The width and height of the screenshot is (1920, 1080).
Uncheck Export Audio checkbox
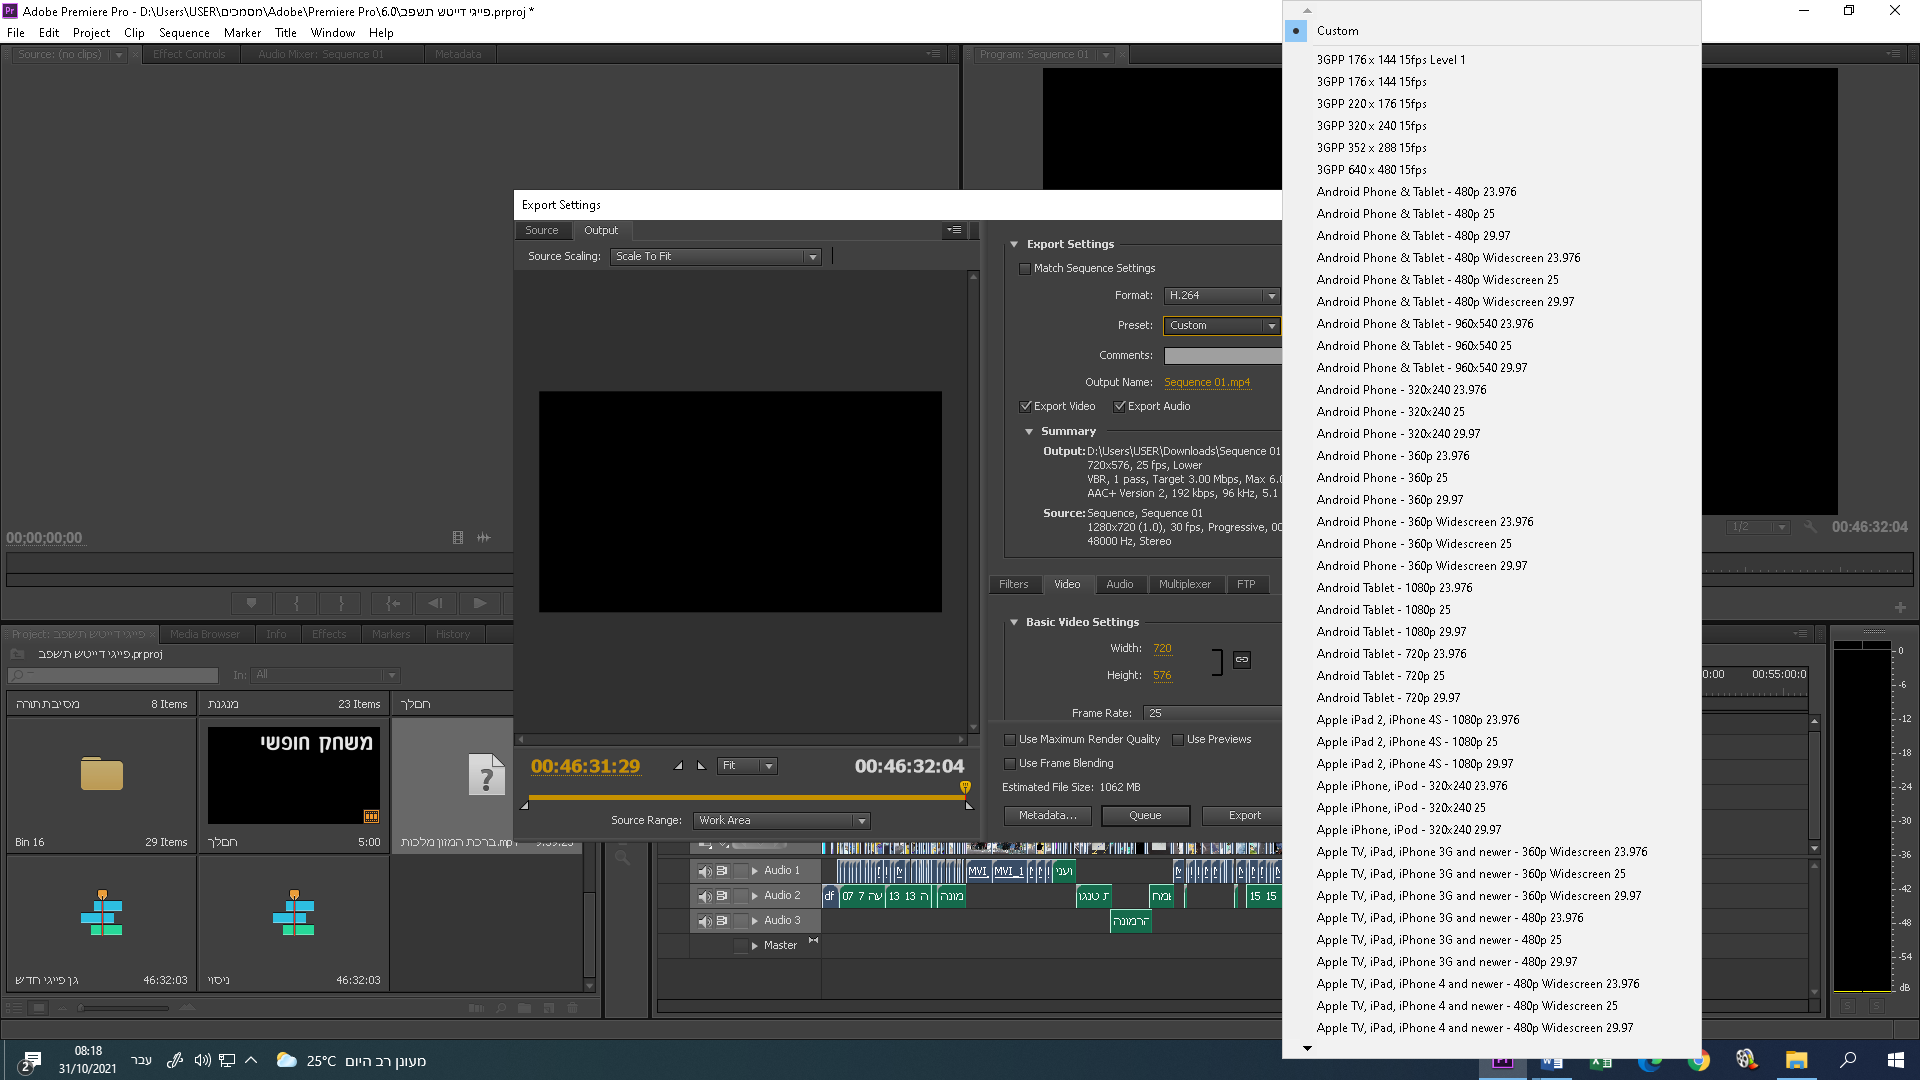coord(1120,407)
